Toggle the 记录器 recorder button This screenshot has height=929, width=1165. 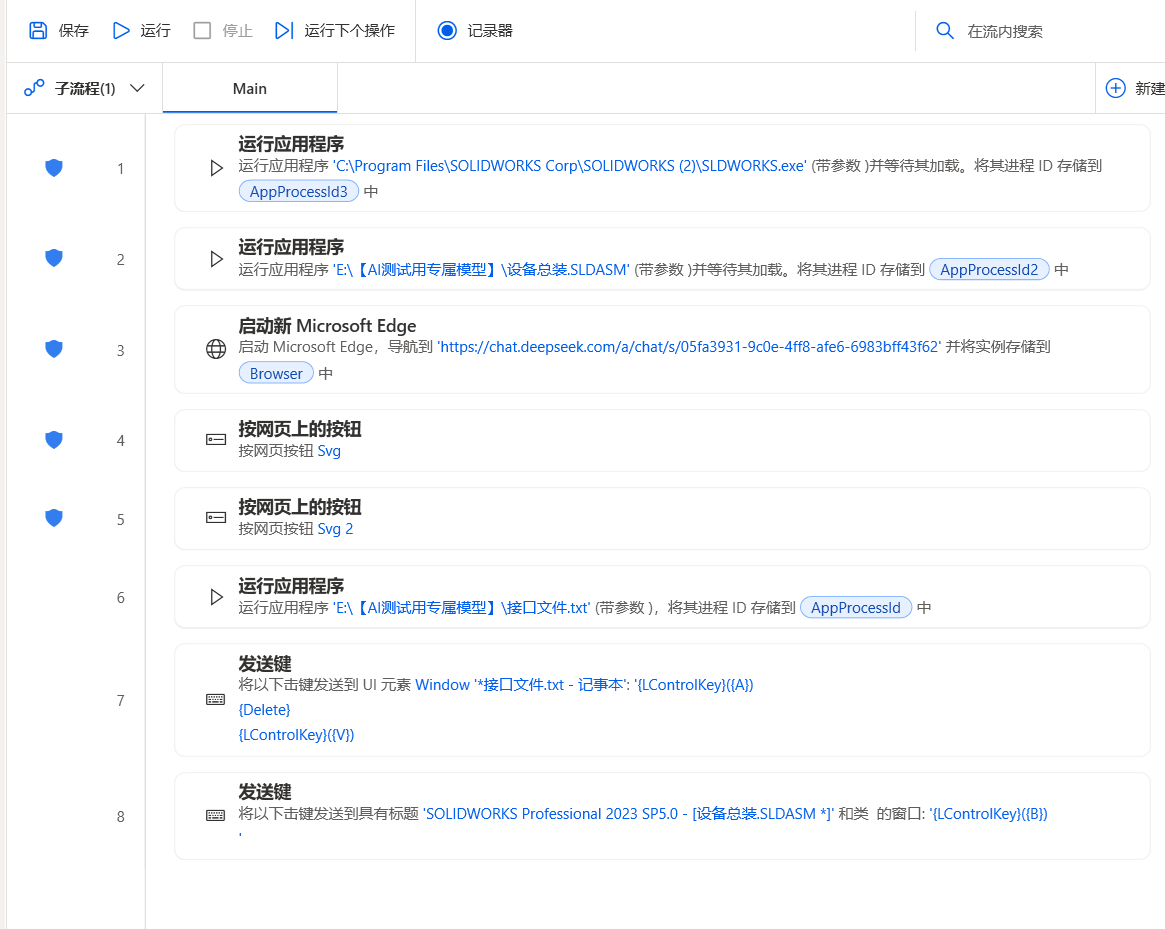pos(475,30)
